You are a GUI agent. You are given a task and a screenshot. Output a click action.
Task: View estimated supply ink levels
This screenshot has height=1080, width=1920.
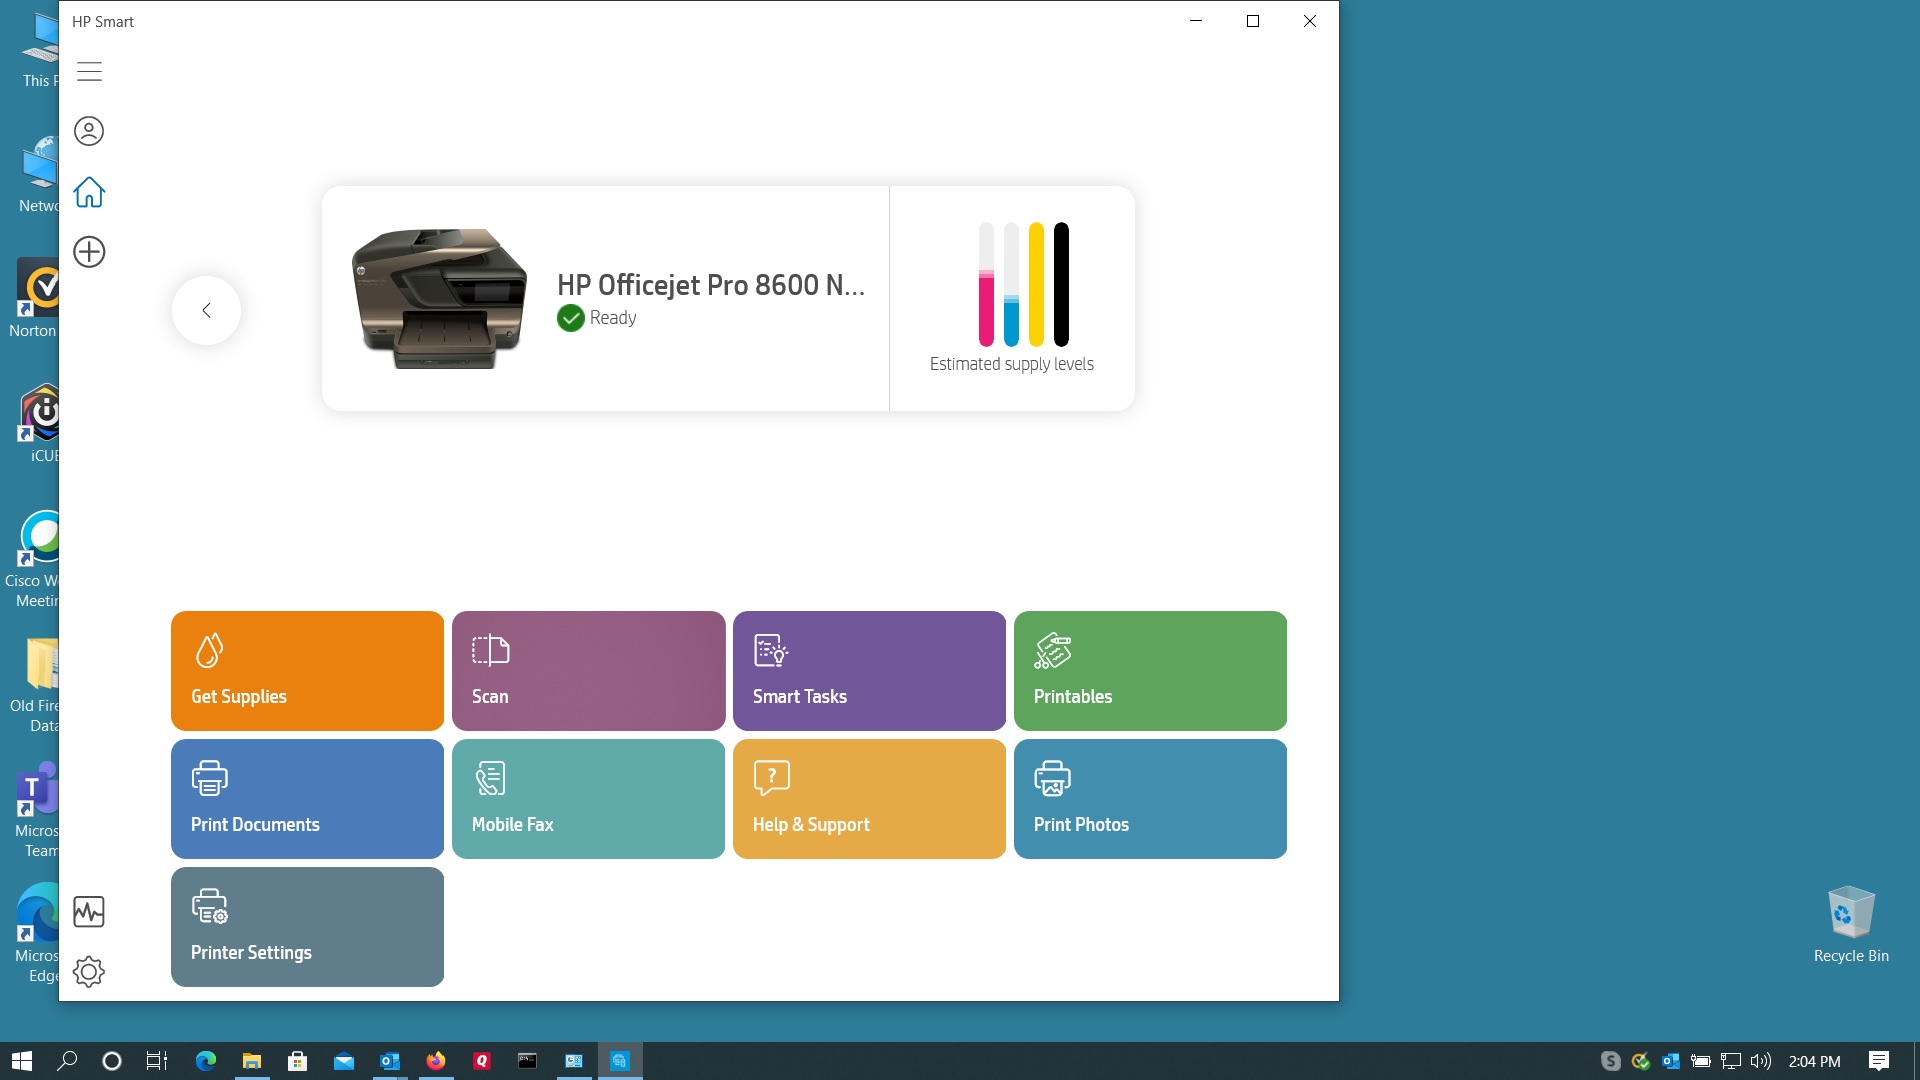coord(1012,298)
